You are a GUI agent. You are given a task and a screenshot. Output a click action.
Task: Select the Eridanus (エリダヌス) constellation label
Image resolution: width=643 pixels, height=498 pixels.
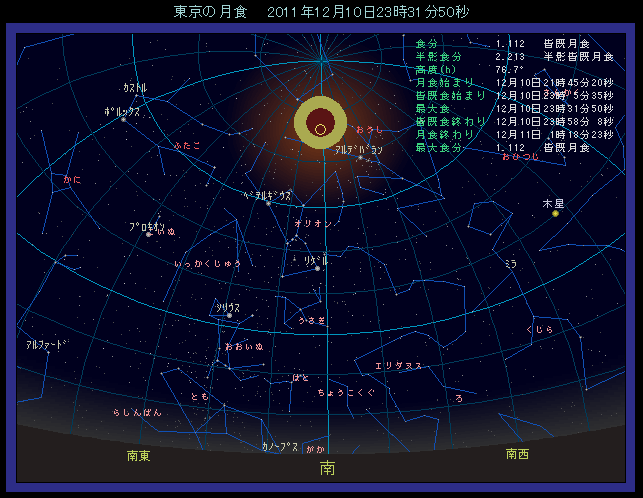[x=398, y=365]
